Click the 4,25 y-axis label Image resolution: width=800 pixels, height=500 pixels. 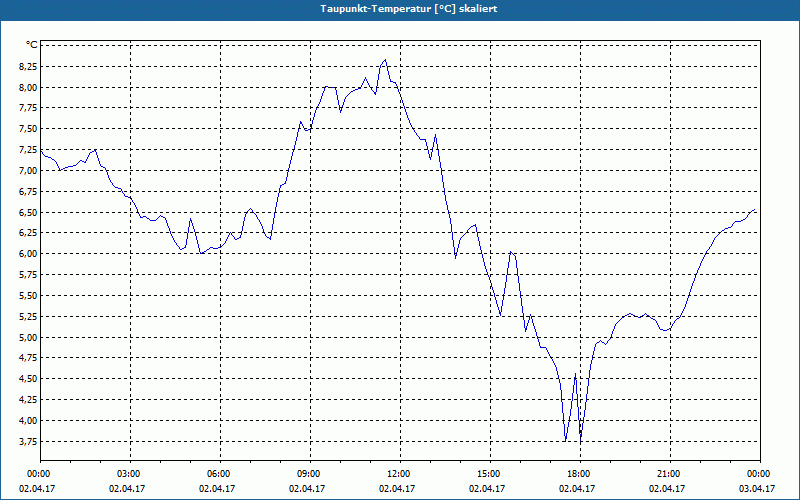coord(28,399)
